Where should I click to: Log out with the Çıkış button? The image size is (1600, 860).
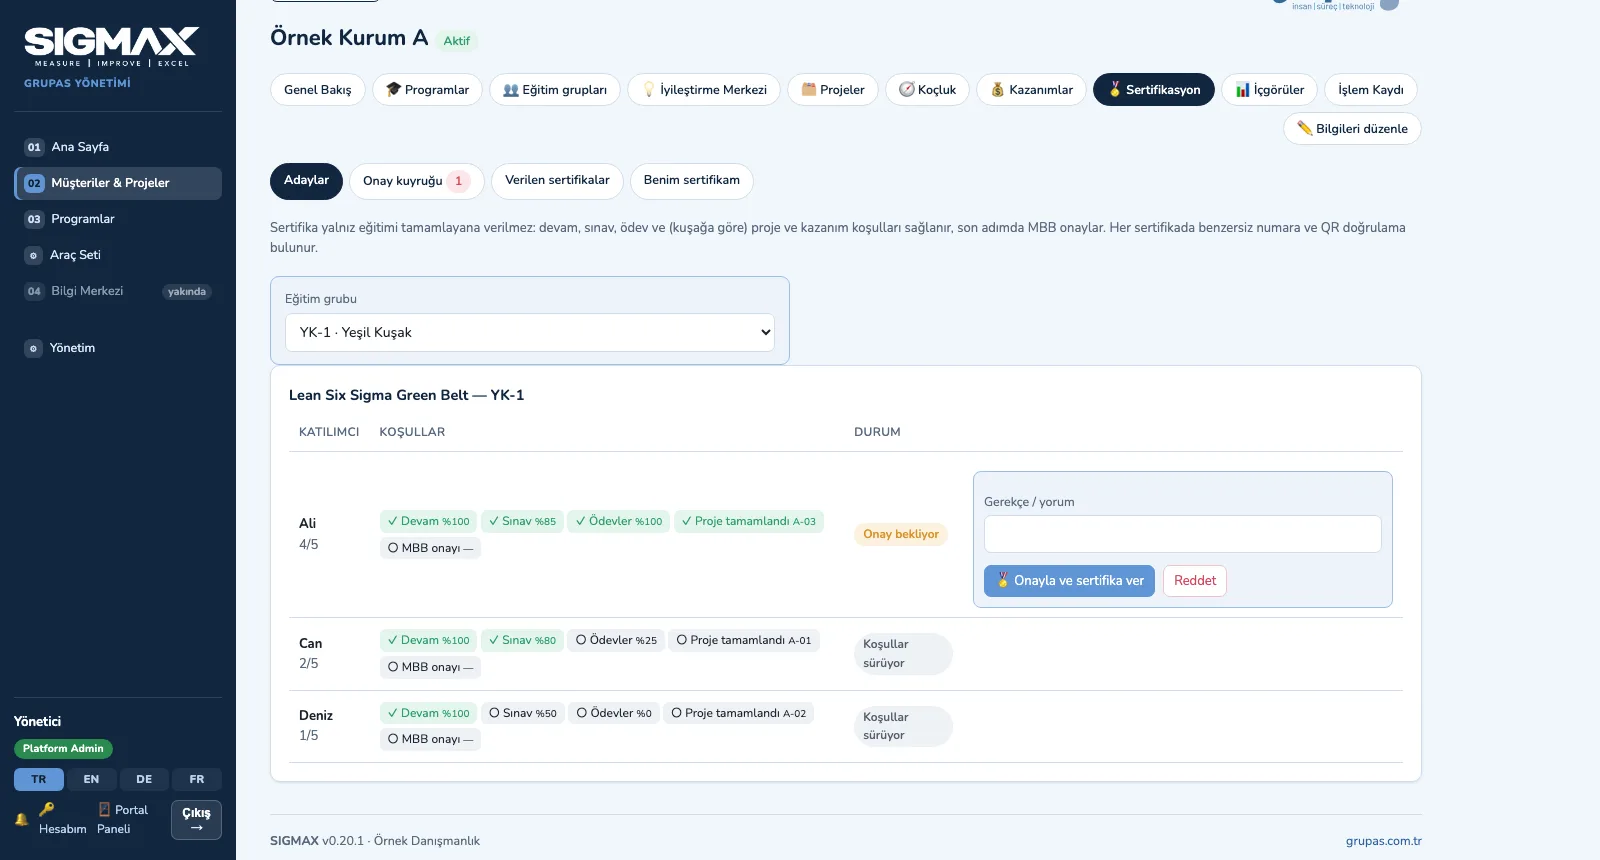196,820
